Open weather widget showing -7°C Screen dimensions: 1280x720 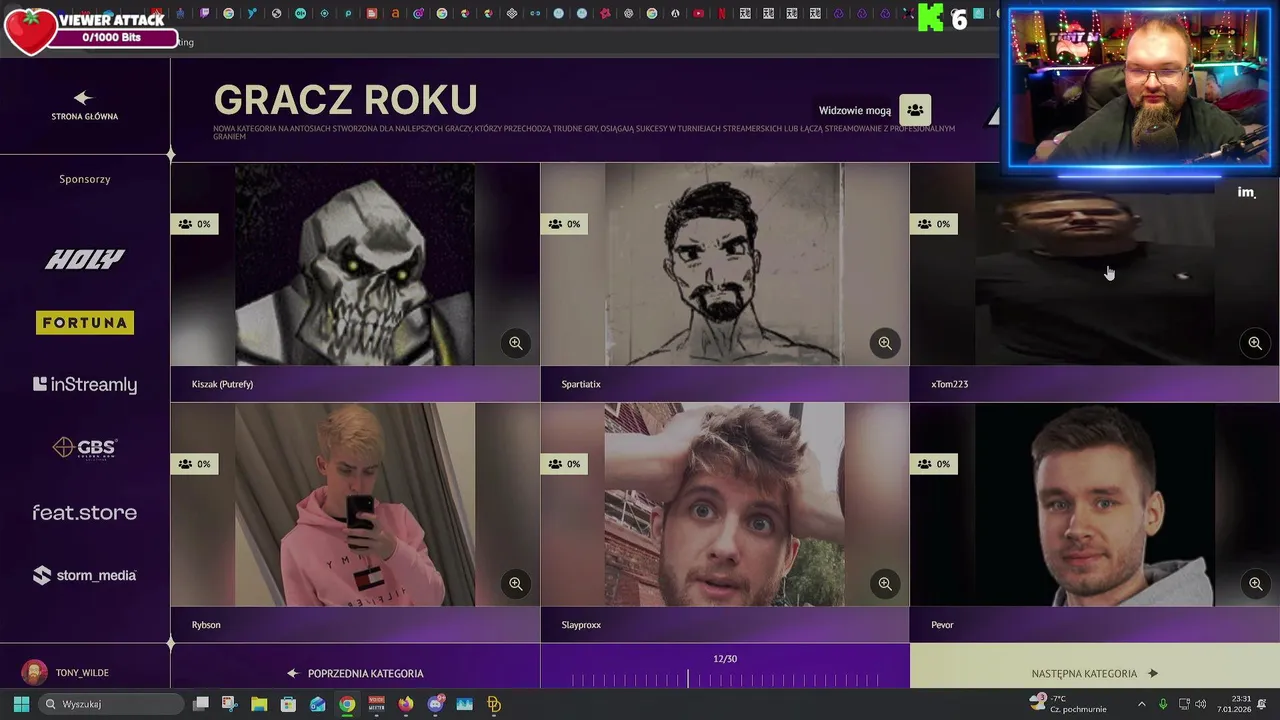[1070, 704]
